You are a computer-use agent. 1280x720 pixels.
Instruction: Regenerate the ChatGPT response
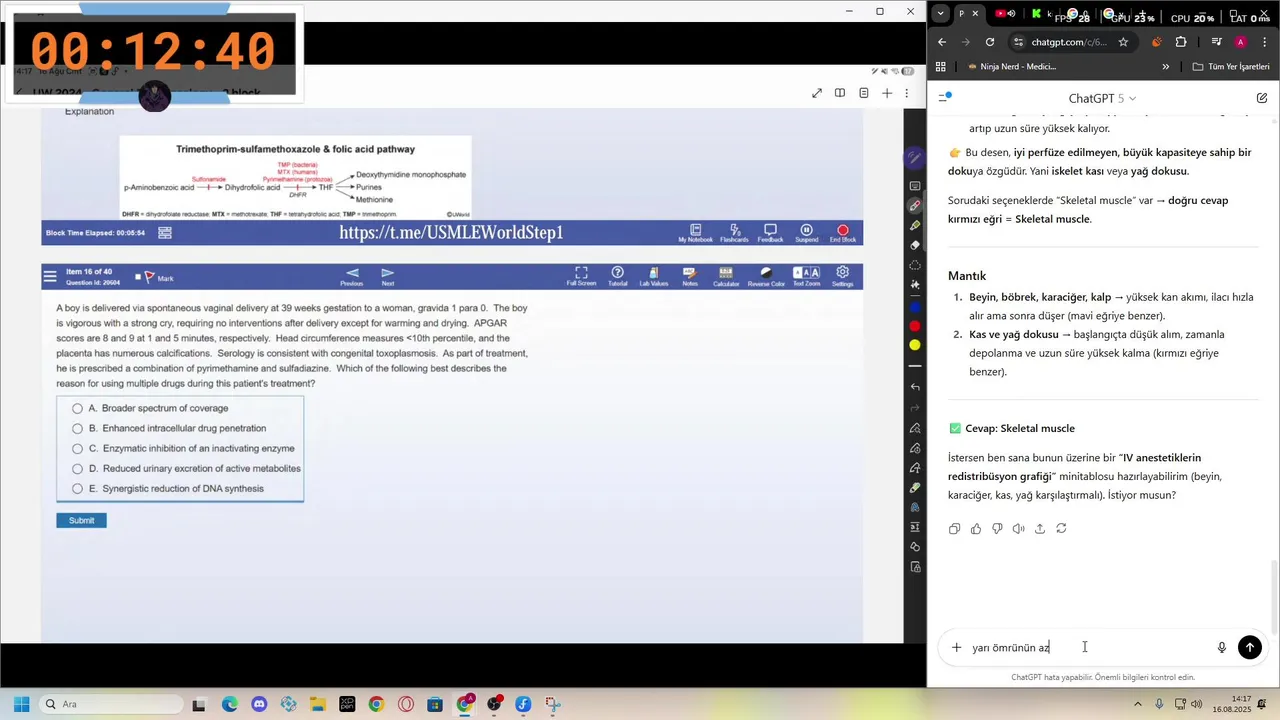point(1061,528)
